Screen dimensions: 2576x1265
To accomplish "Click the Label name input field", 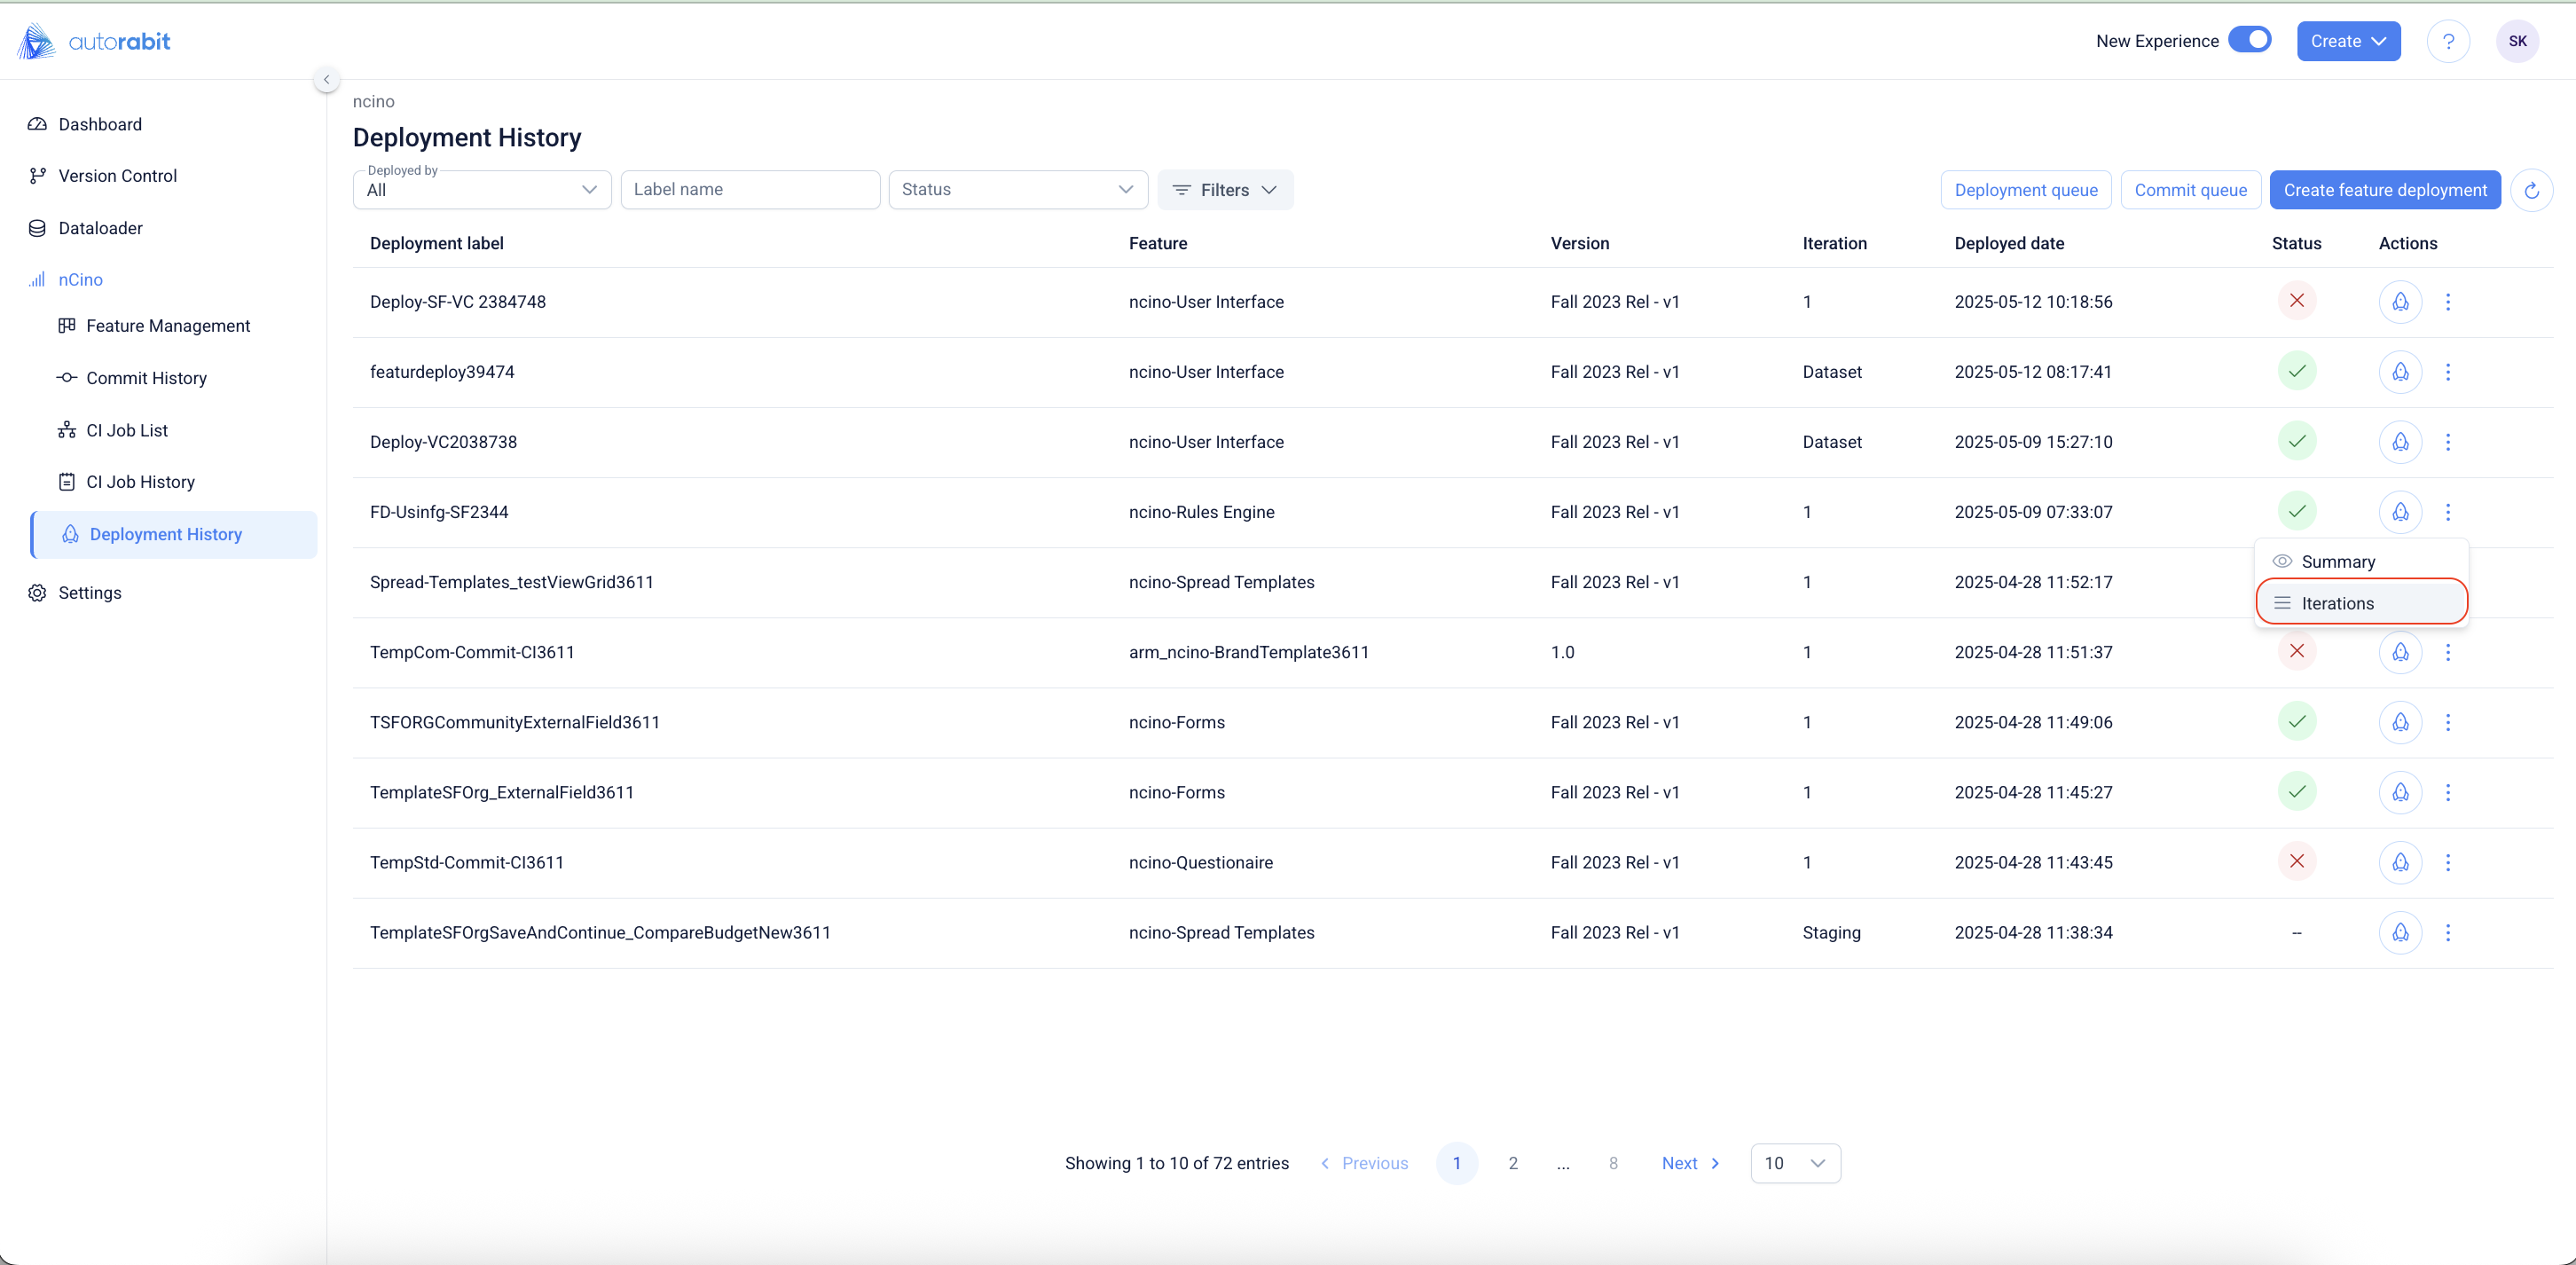I will pyautogui.click(x=749, y=190).
